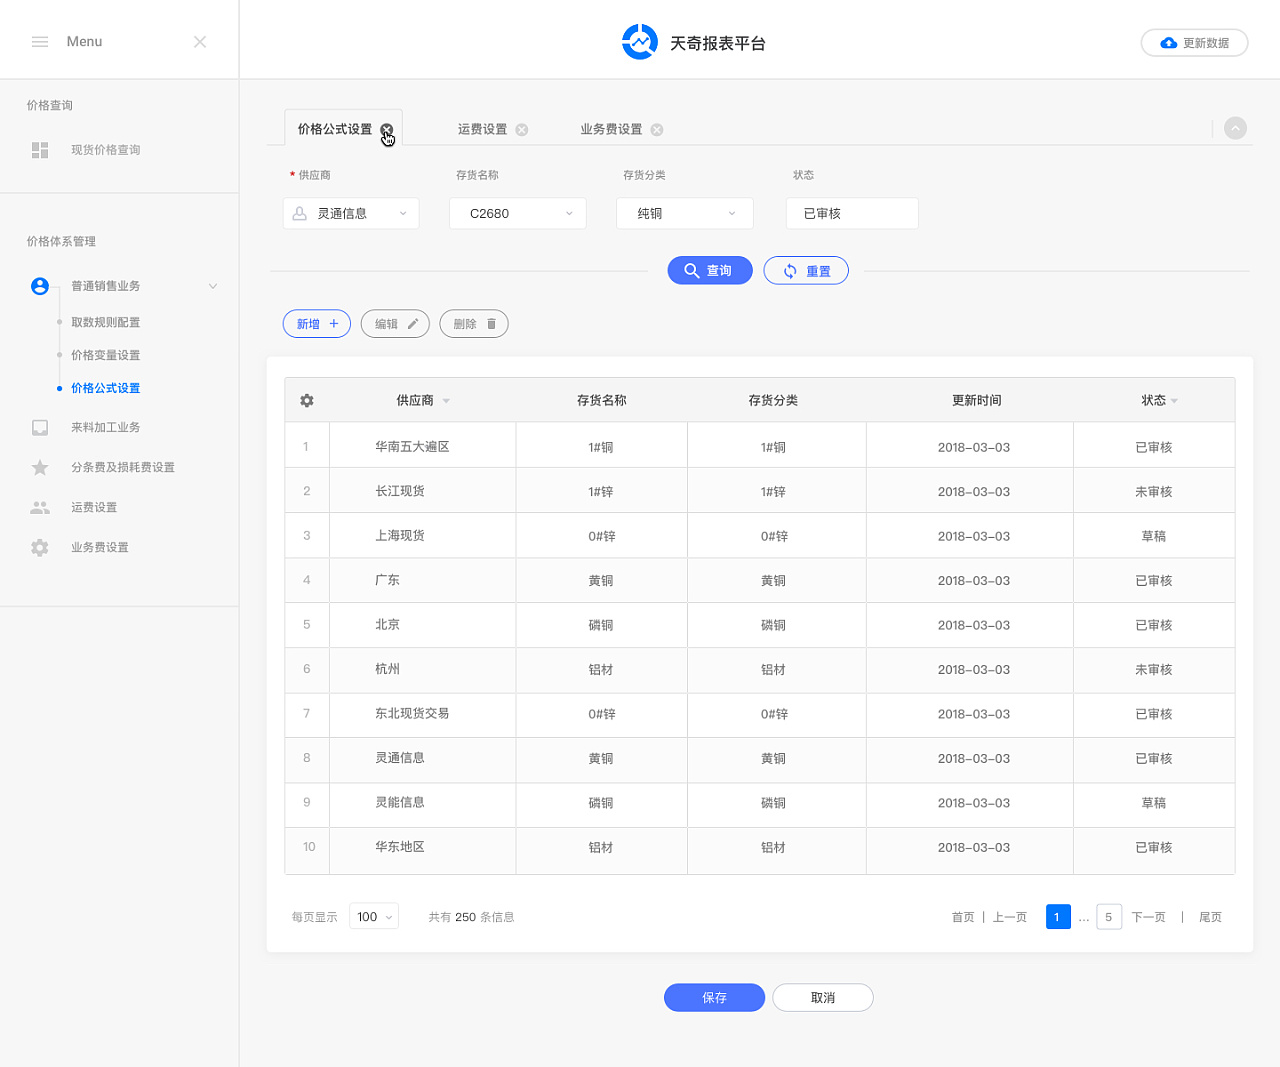
Task: Open 现货价格查询 in the sidebar
Action: tap(106, 150)
